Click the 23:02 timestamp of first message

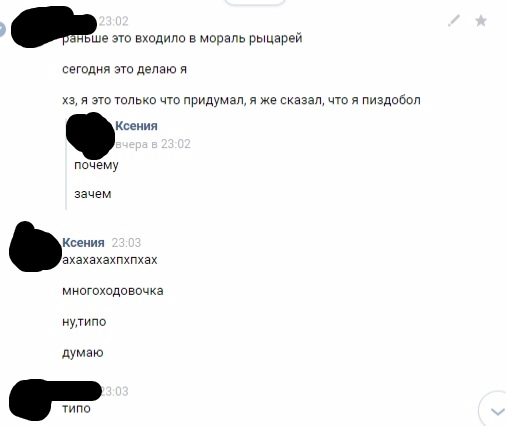(114, 21)
